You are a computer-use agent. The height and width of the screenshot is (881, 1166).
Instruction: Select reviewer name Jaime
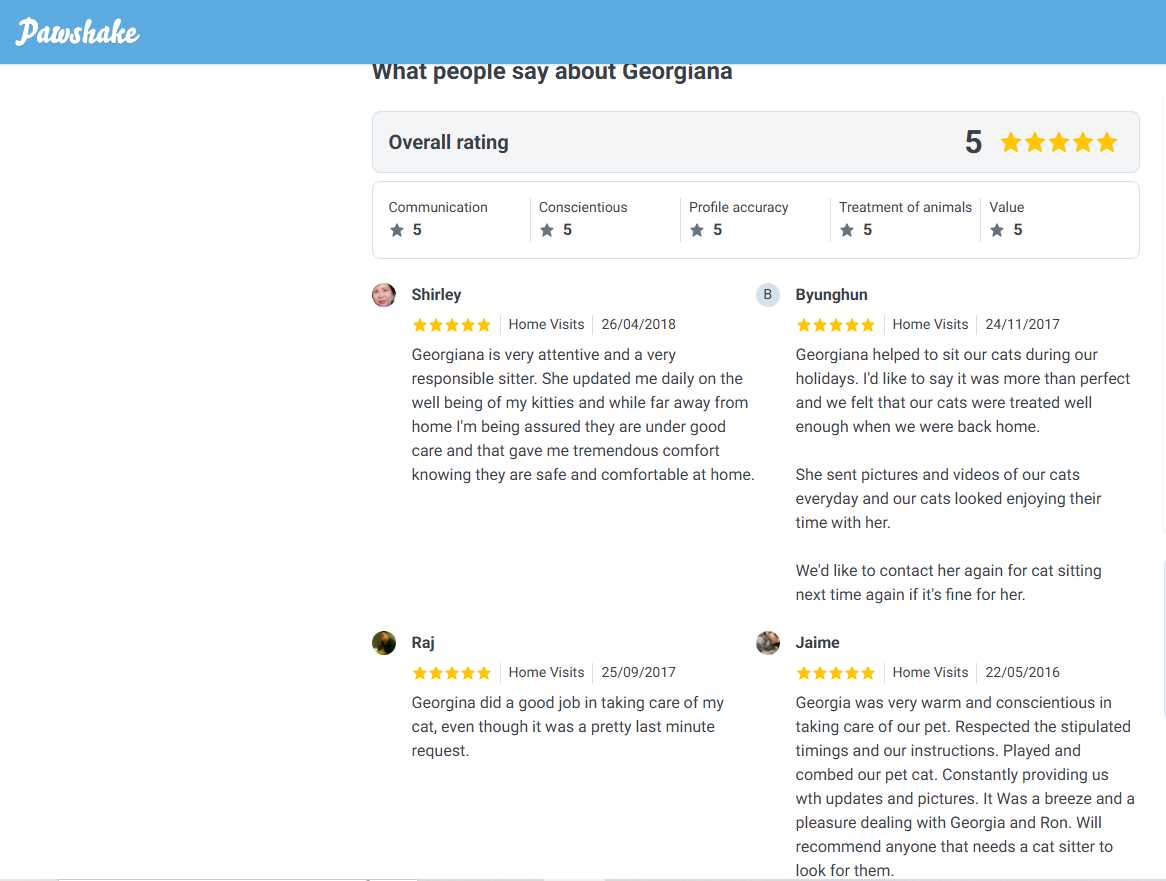click(x=817, y=643)
